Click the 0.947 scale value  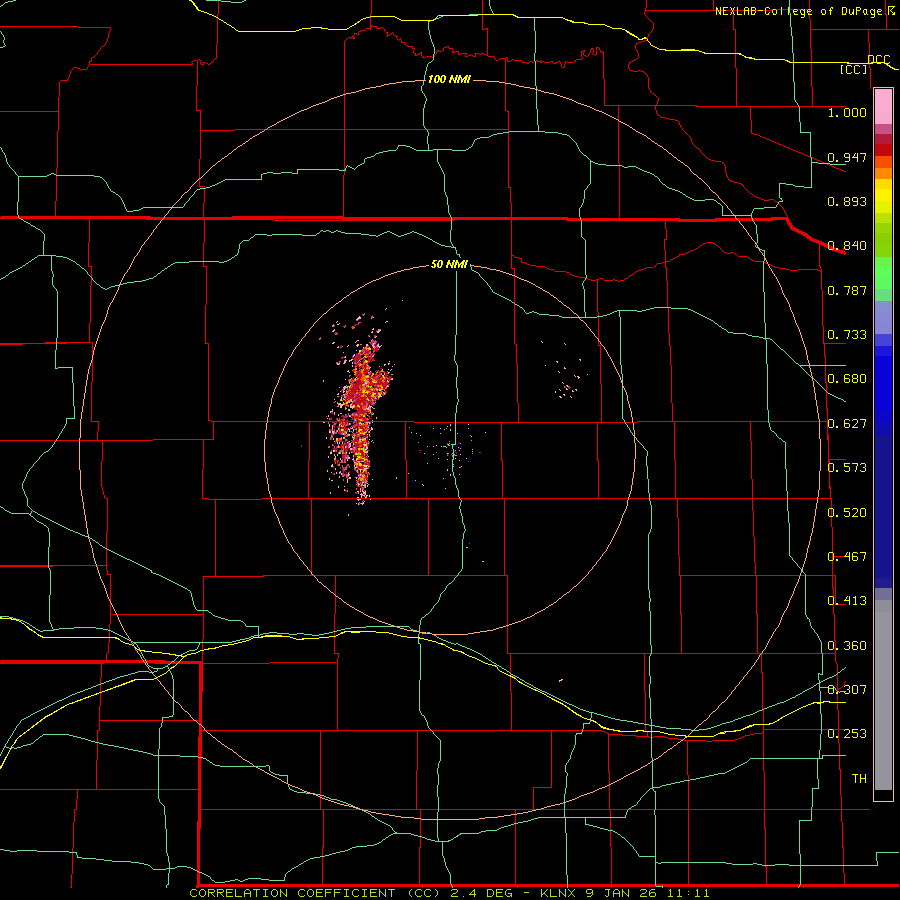point(847,157)
